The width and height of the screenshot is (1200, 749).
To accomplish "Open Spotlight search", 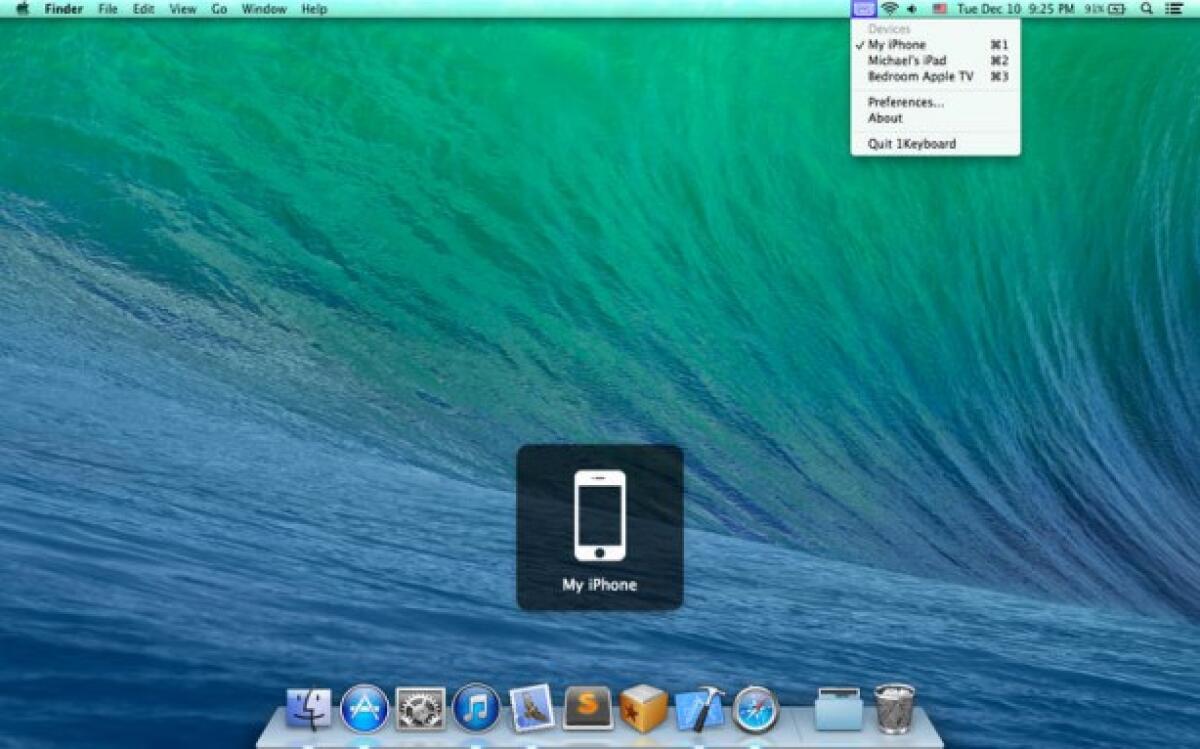I will point(1148,8).
